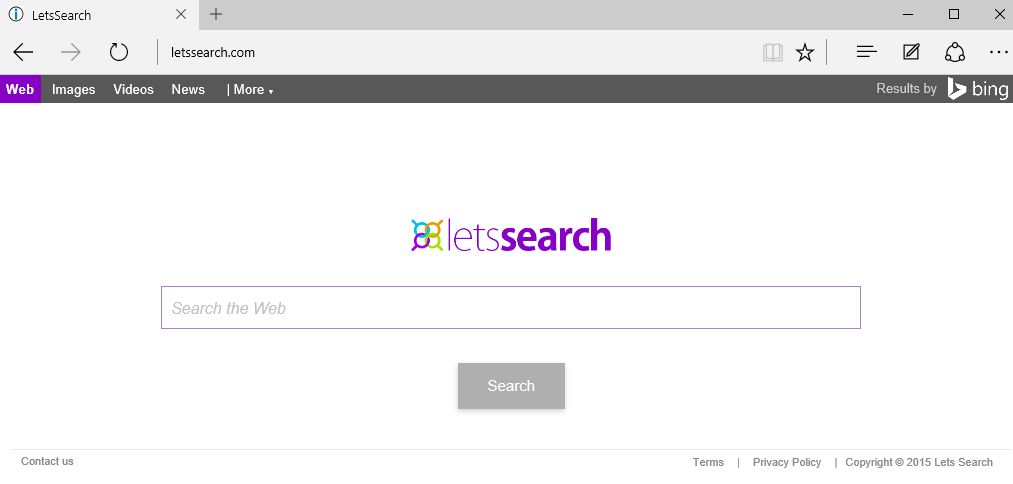Image resolution: width=1013 pixels, height=484 pixels.
Task: Open the Share icon in toolbar
Action: (x=955, y=52)
